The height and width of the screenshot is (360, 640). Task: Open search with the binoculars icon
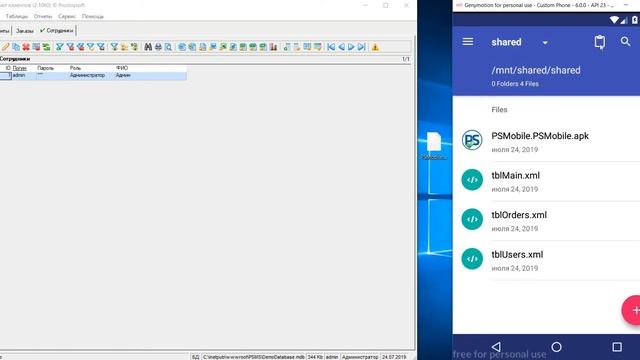(148, 47)
